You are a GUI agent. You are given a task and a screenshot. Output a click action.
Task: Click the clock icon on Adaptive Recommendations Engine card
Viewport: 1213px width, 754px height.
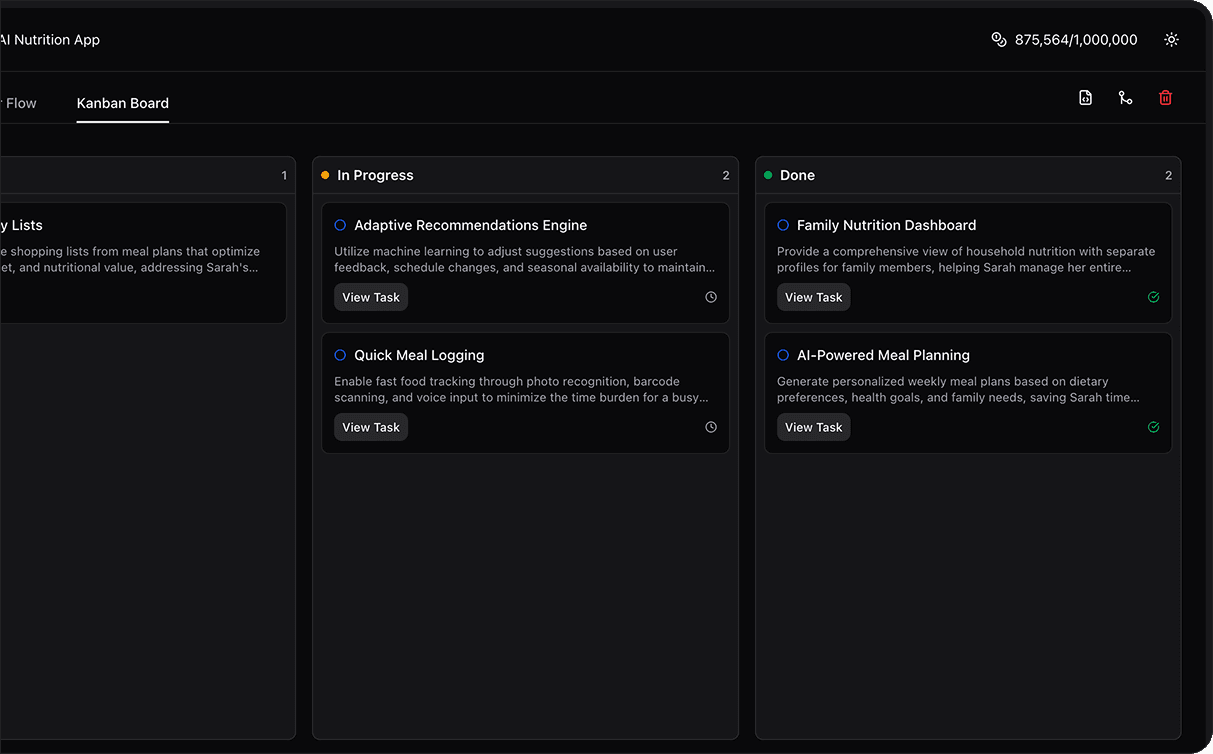click(710, 297)
